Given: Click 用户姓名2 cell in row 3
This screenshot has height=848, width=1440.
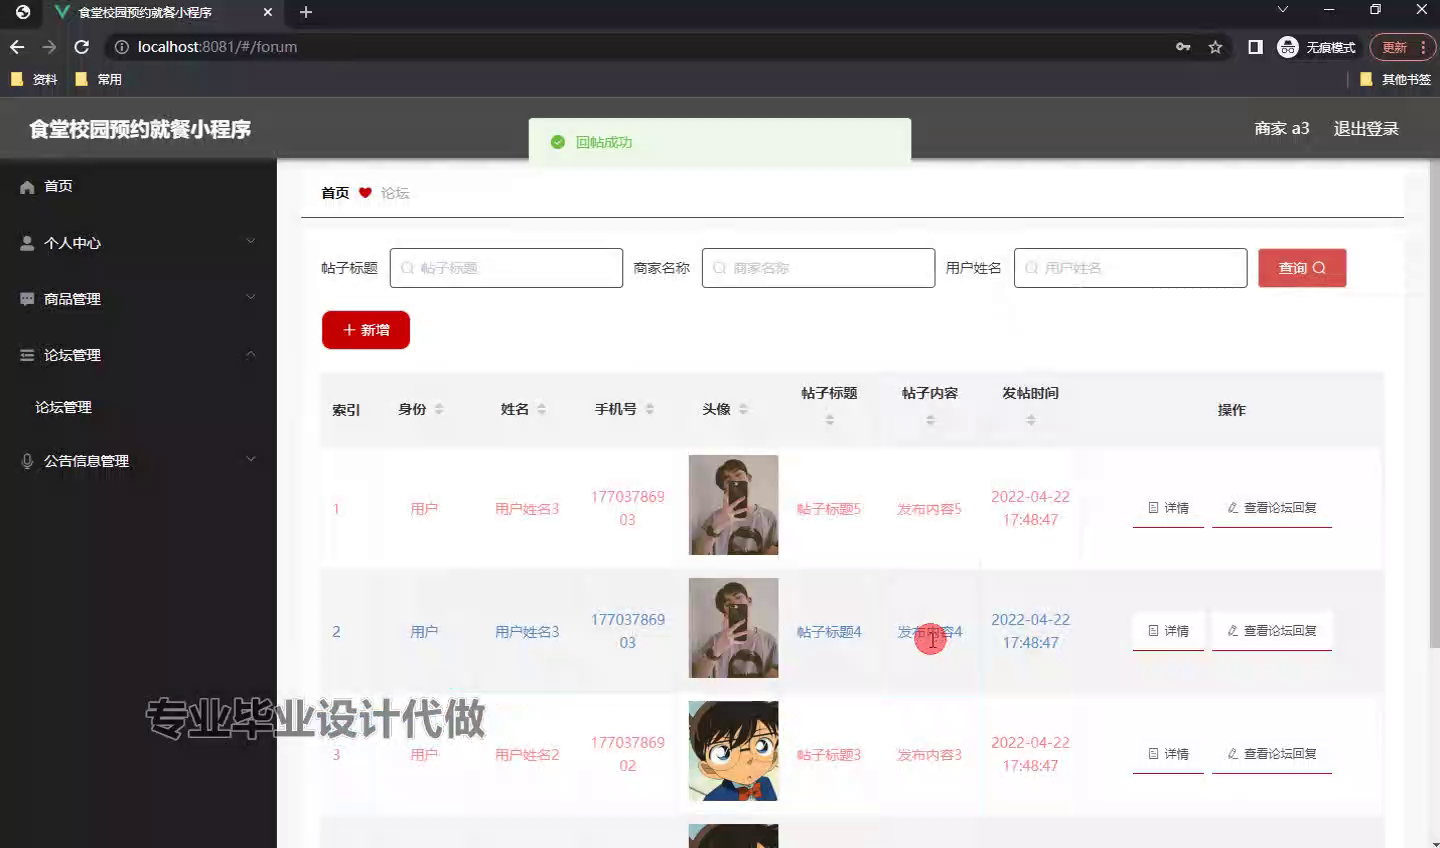Looking at the screenshot, I should 527,755.
